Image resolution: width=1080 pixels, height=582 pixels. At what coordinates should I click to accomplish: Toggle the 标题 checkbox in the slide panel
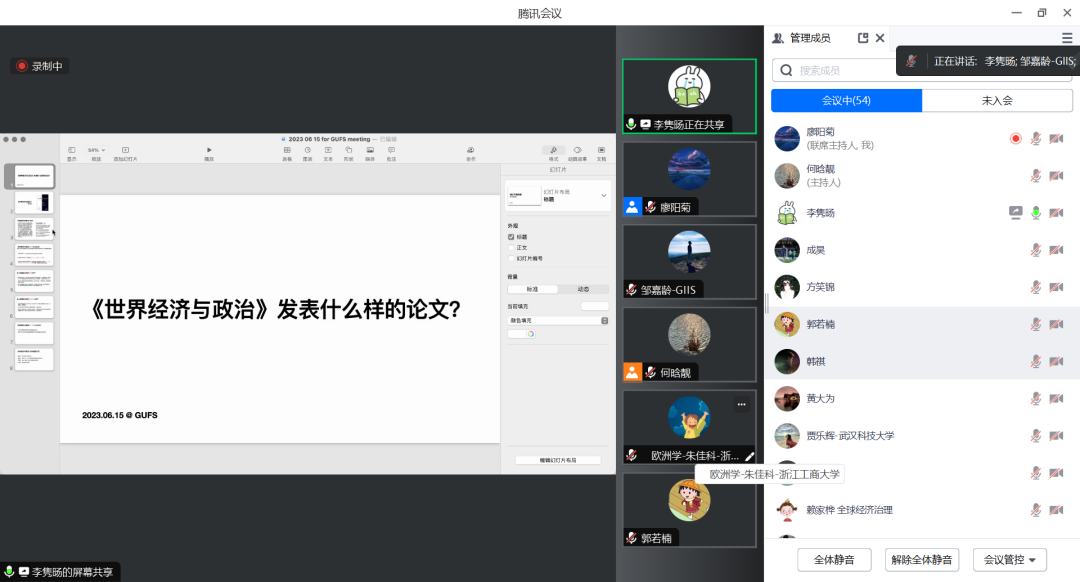[x=511, y=237]
